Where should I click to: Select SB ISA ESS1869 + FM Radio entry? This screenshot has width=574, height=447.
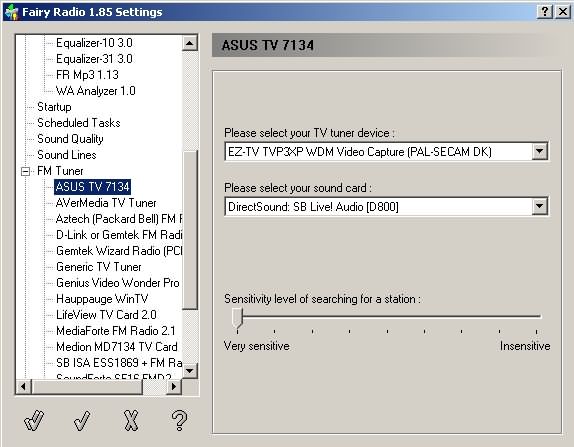119,363
